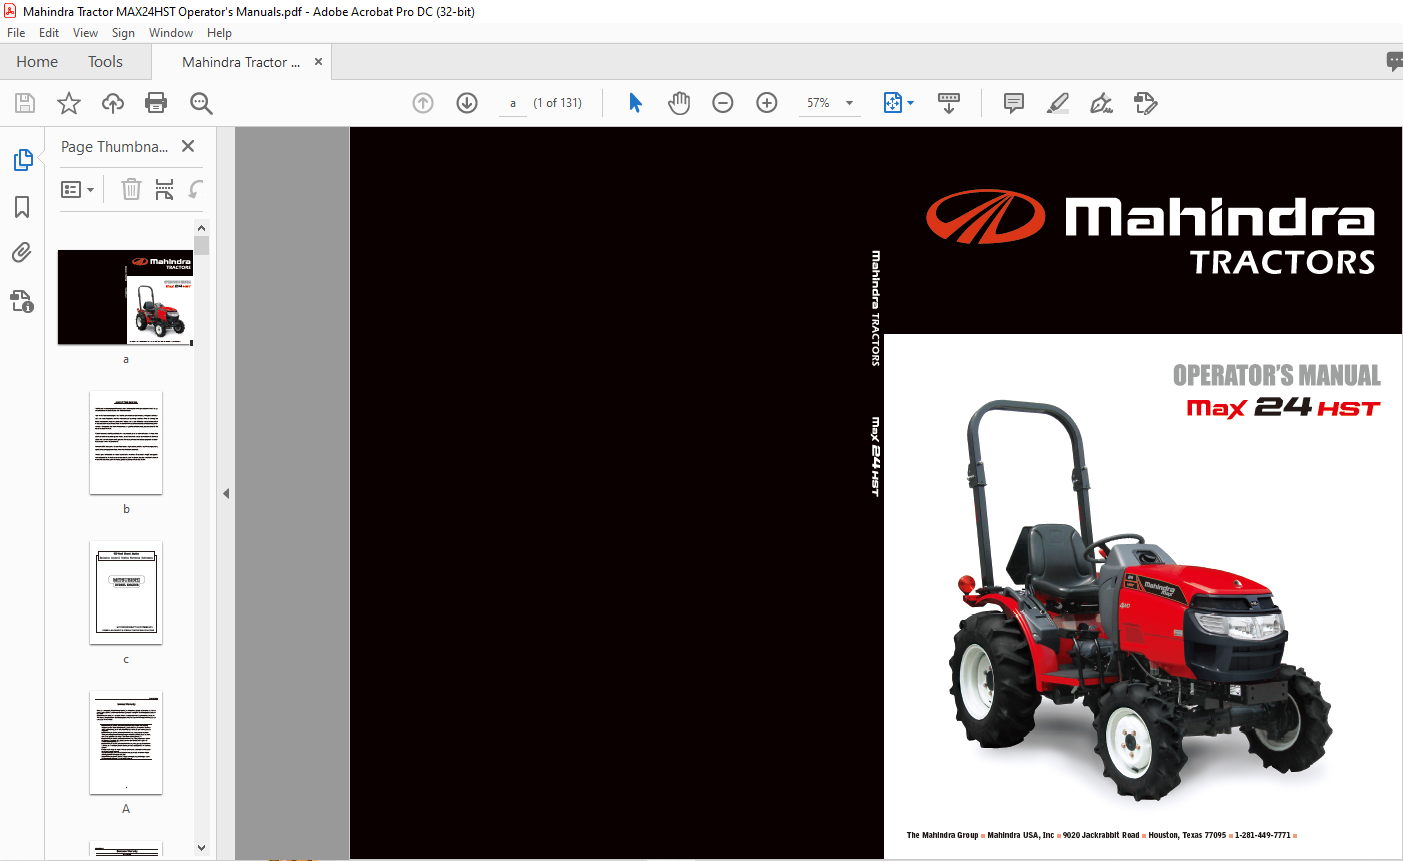1403x861 pixels.
Task: Select the arrow selection tool
Action: pos(635,103)
